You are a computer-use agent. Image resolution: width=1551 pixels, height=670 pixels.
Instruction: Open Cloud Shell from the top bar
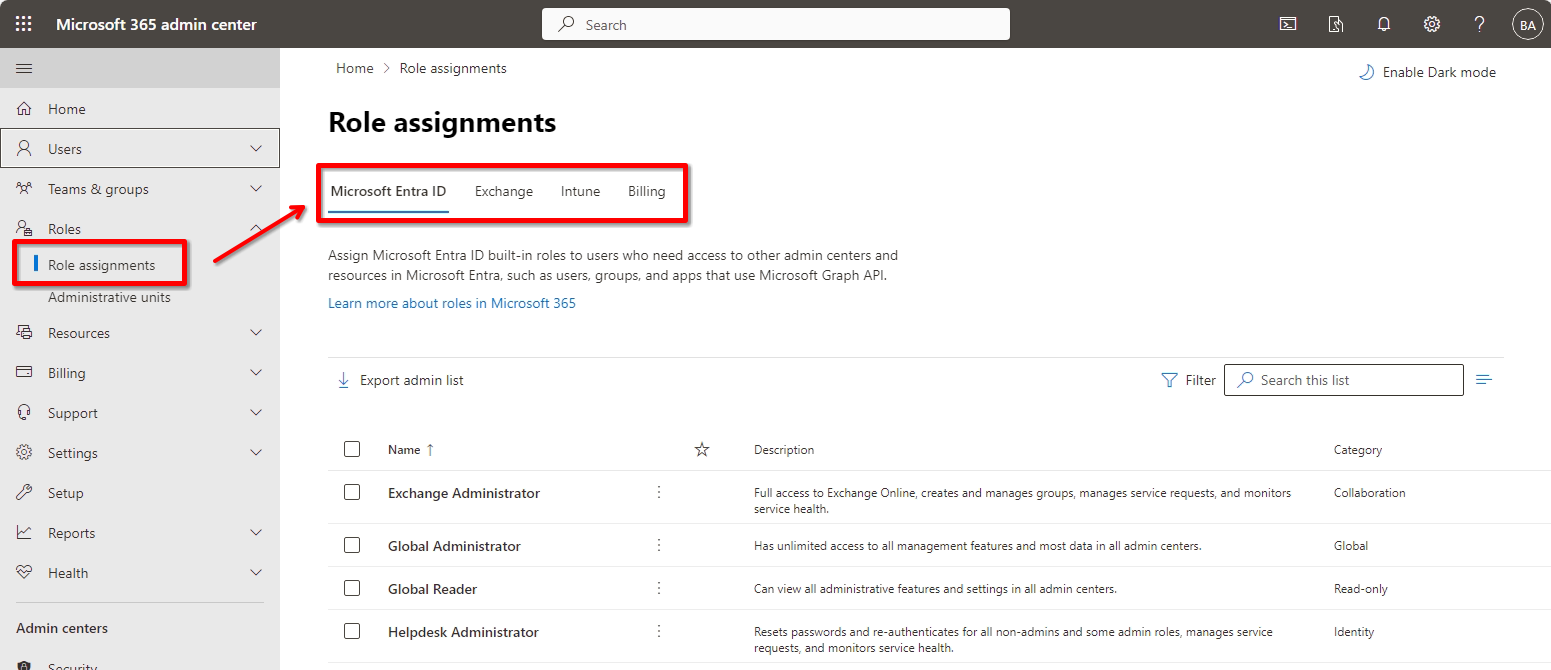pyautogui.click(x=1288, y=24)
